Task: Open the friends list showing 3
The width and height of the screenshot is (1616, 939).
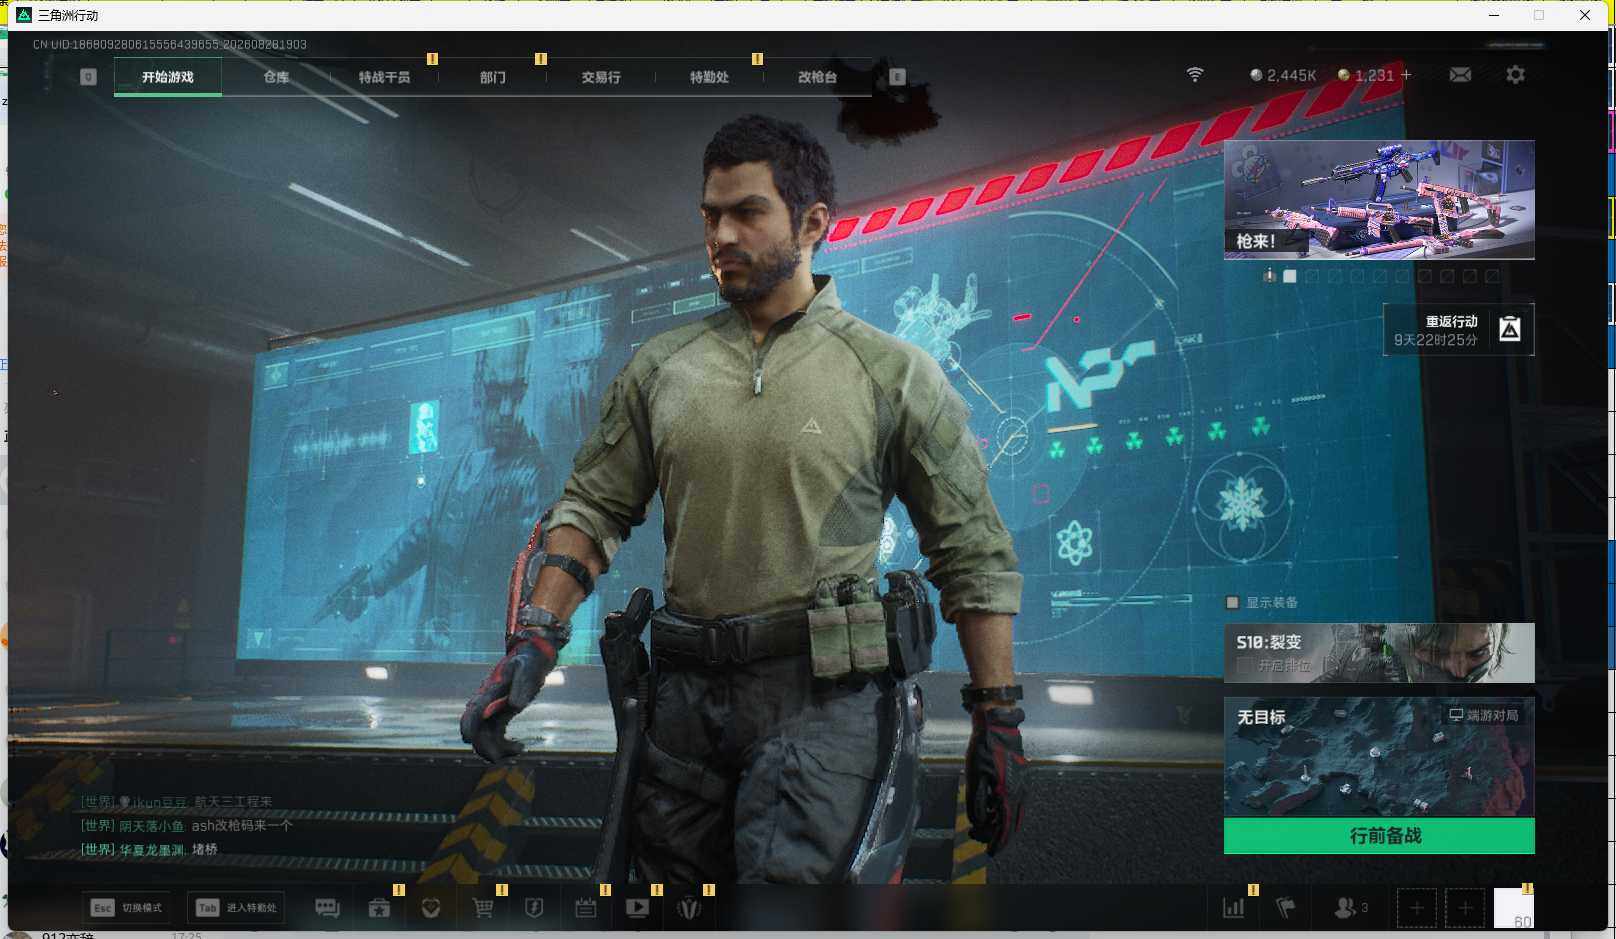Action: point(1351,908)
